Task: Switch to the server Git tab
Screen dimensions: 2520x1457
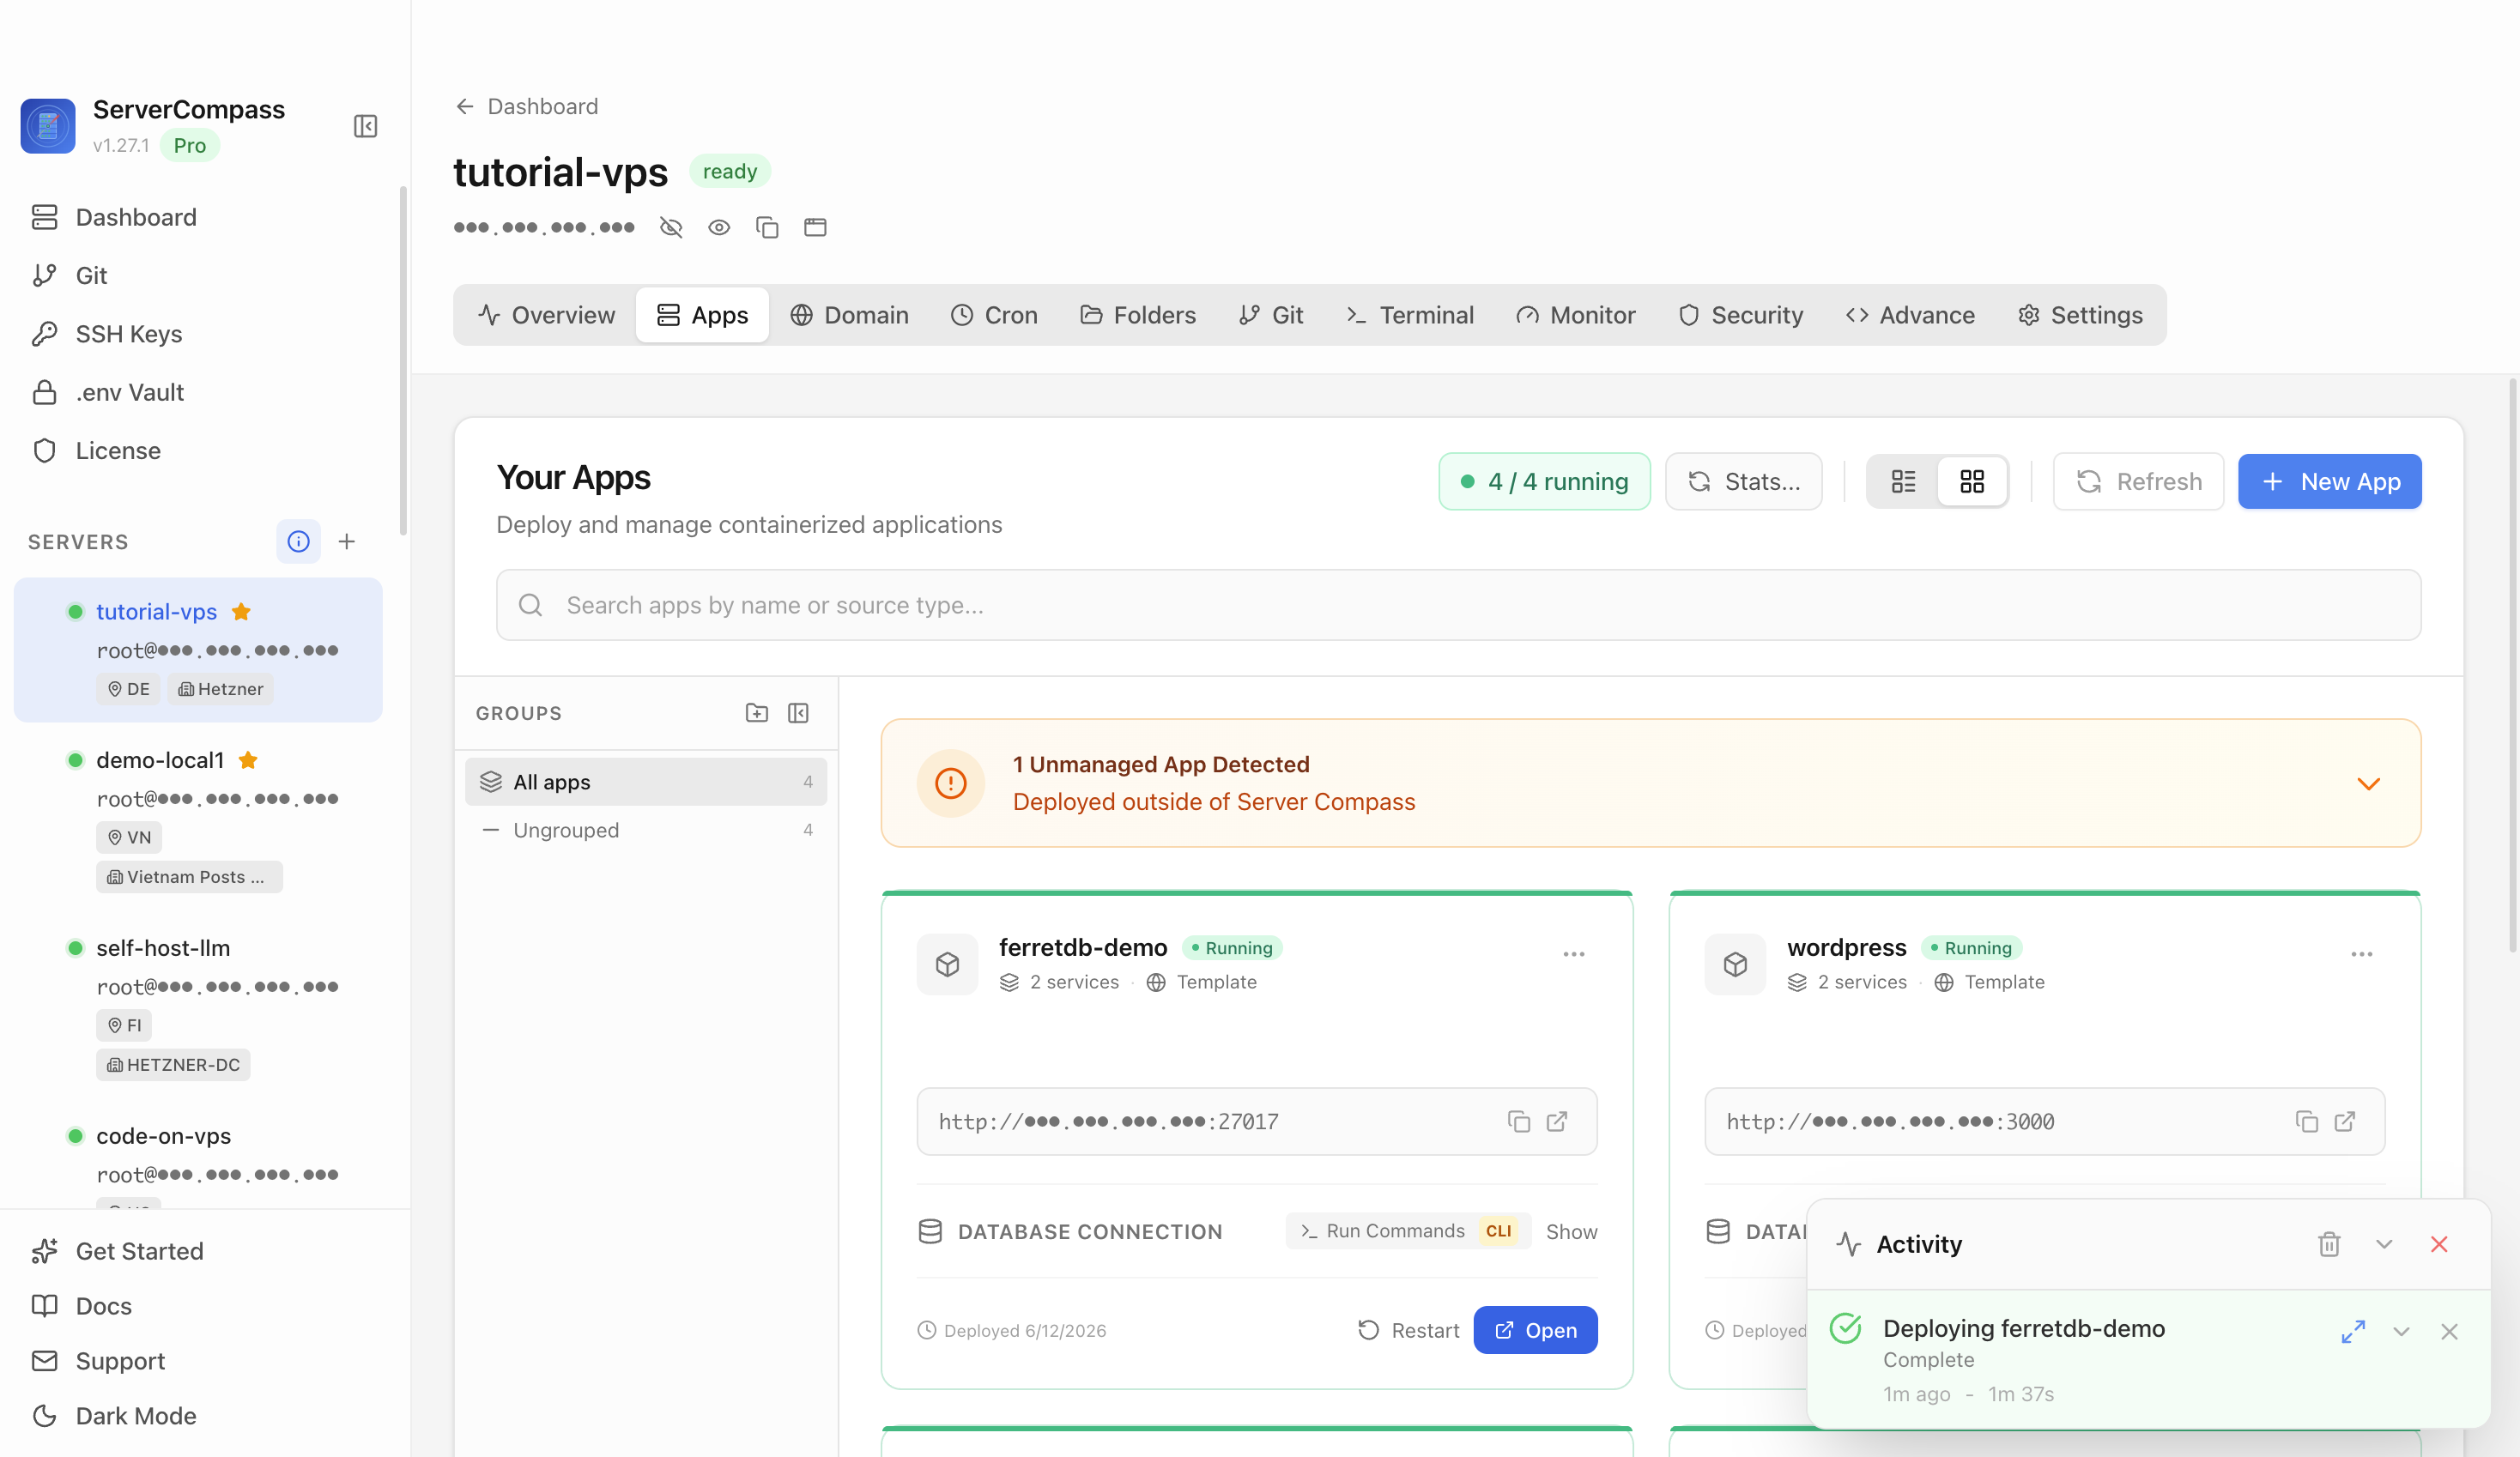Action: click(x=1271, y=315)
